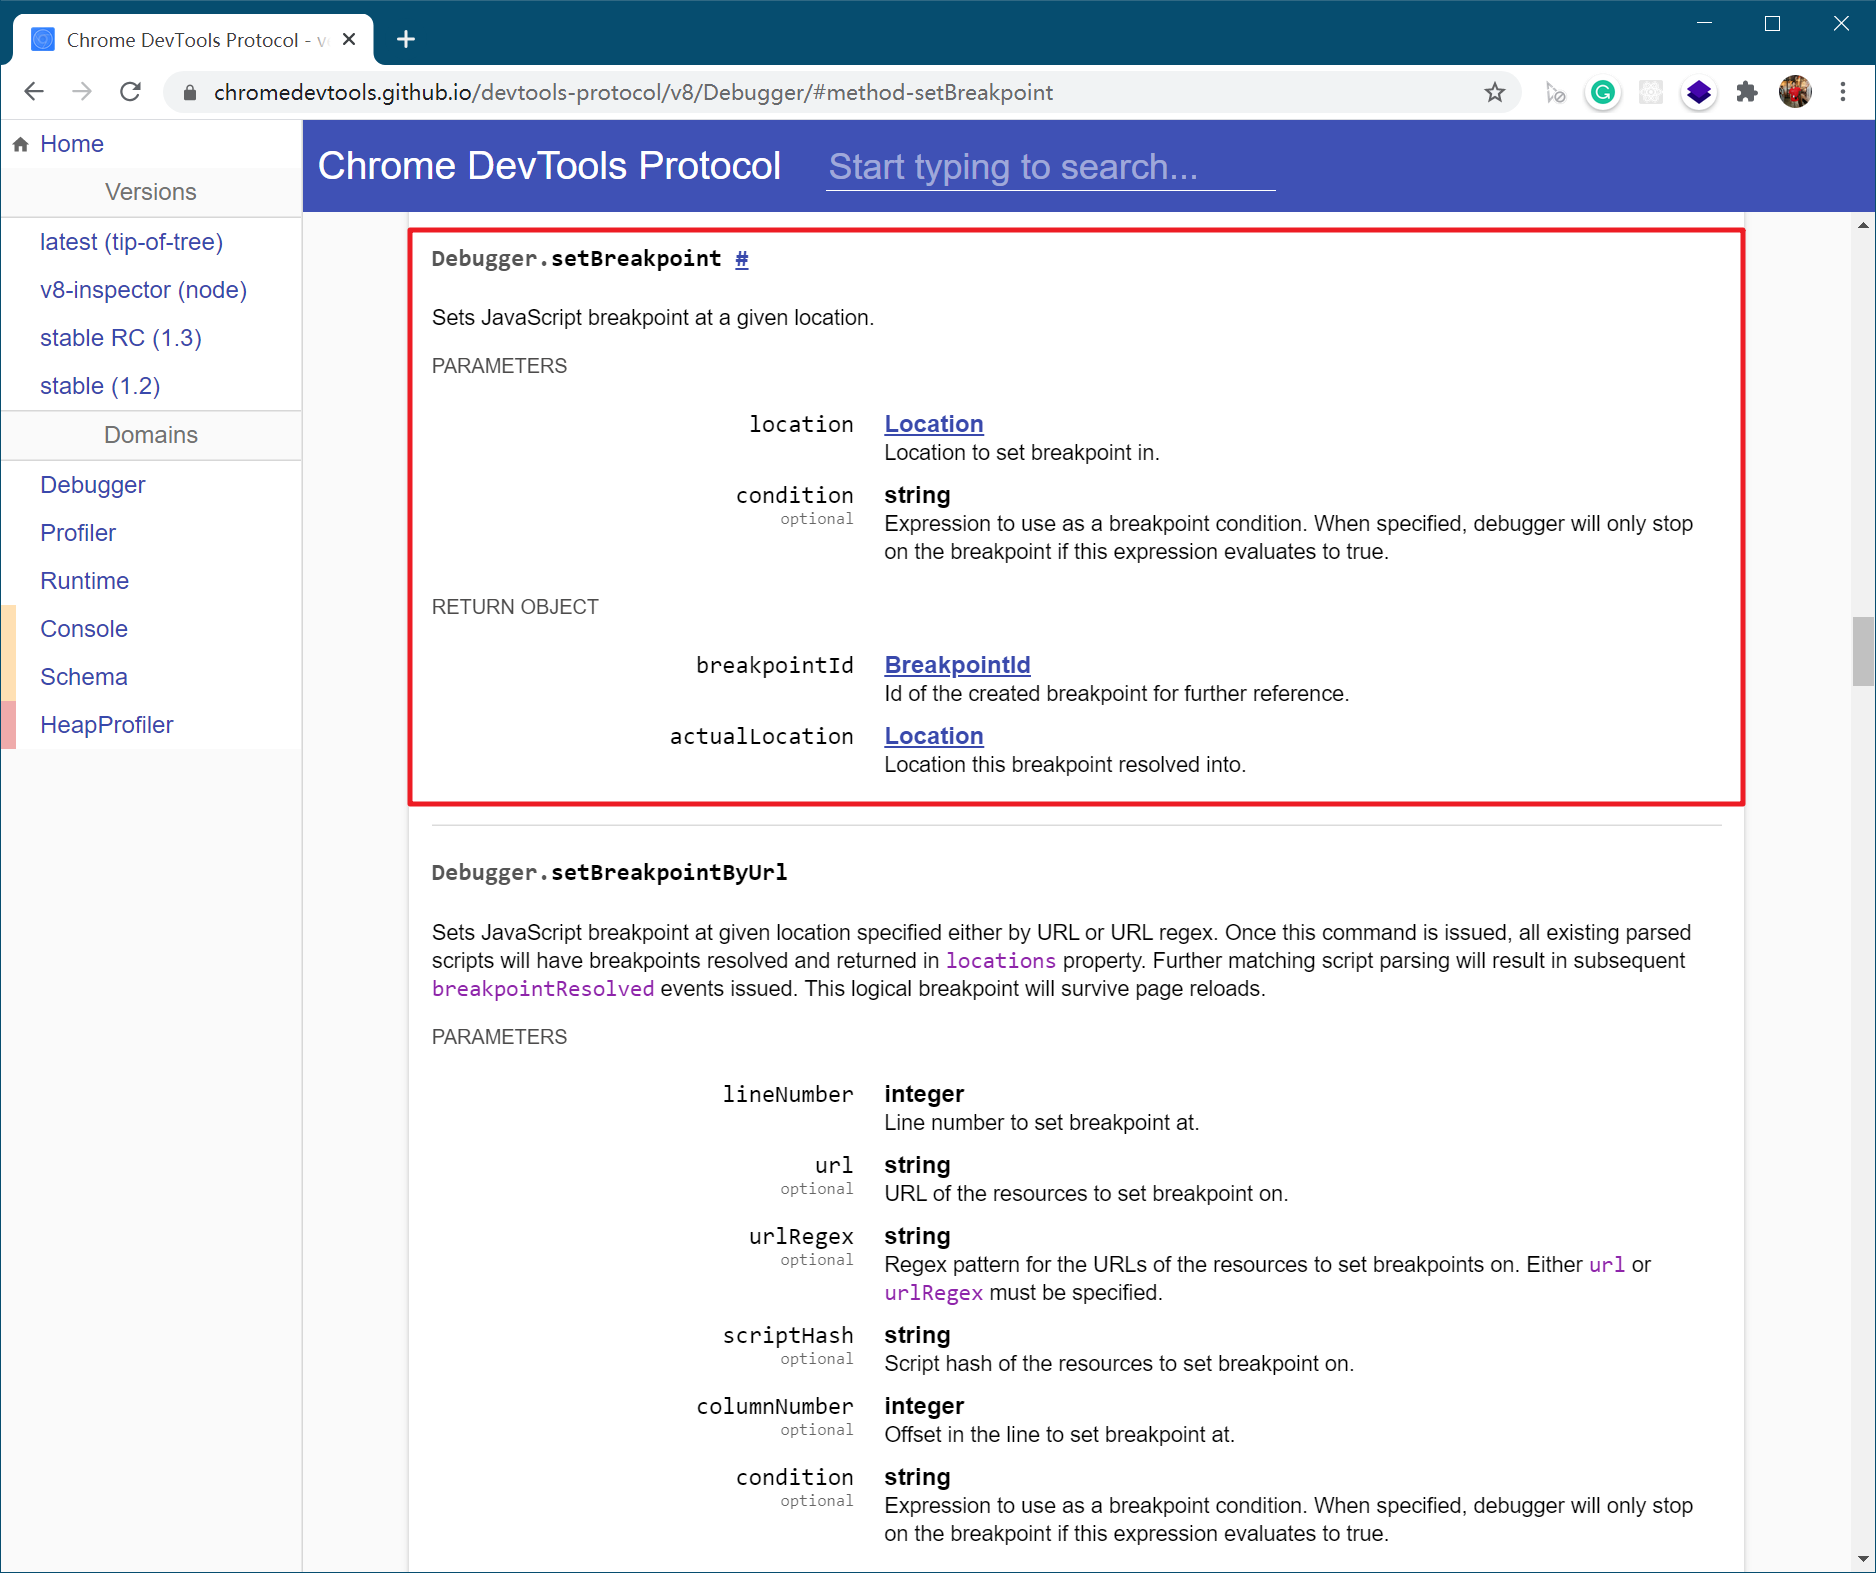This screenshot has width=1876, height=1573.
Task: Open the Grammarly extension icon
Action: pos(1603,93)
